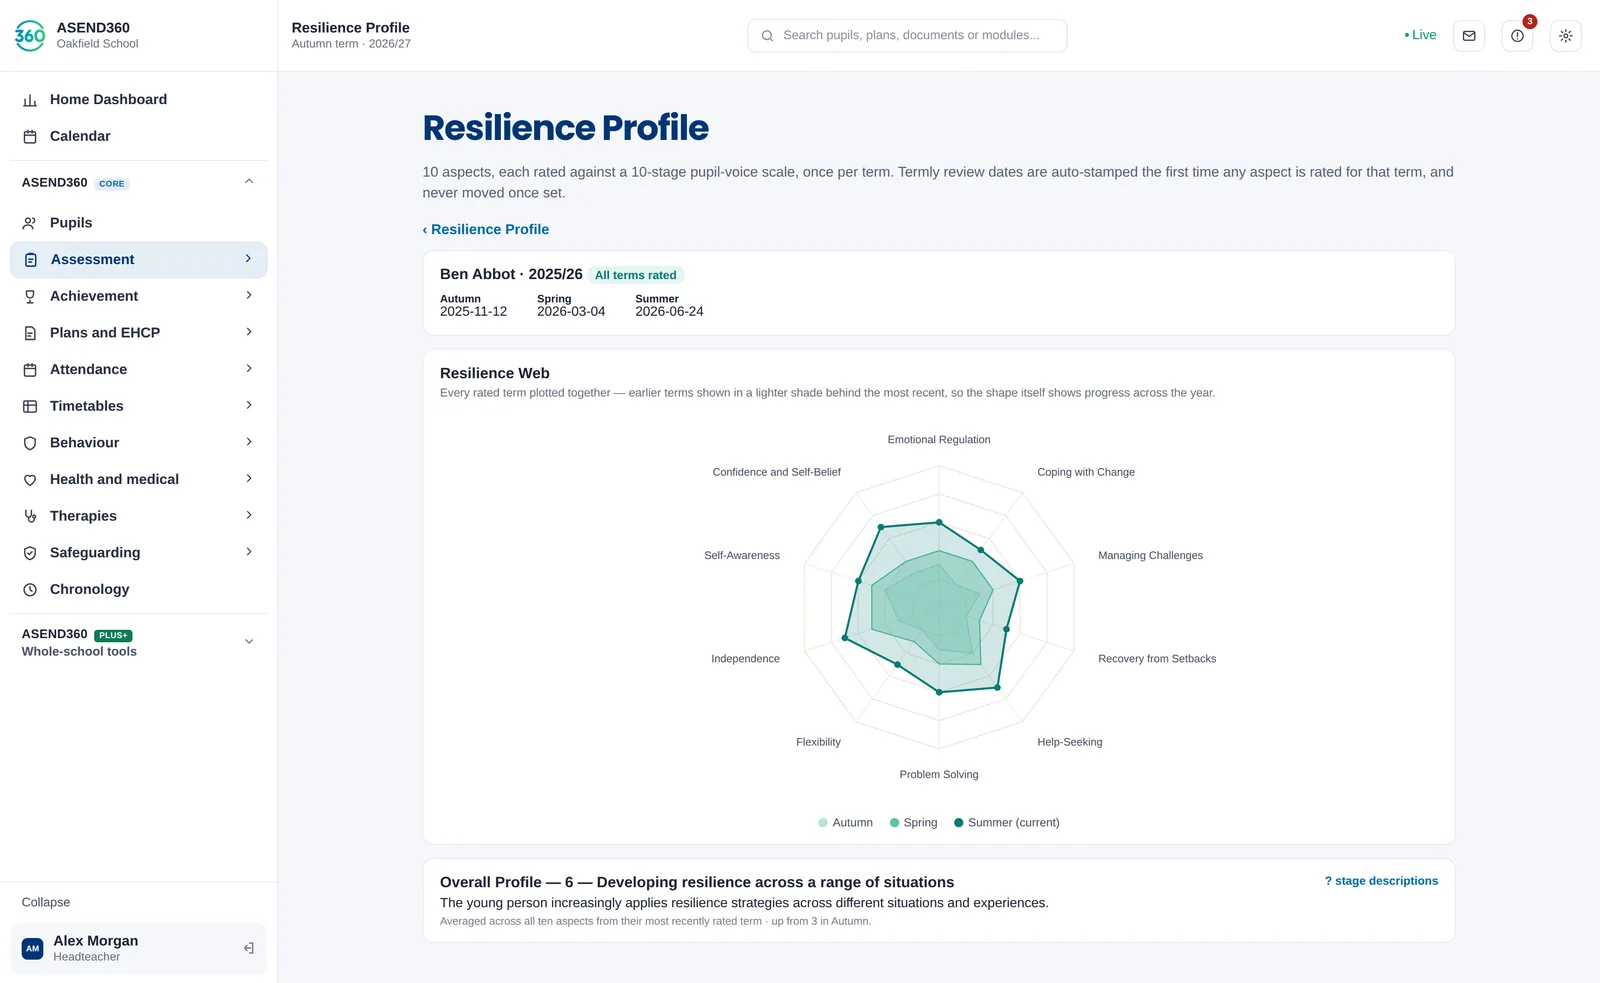Expand ASEND360 Plus whole-school tools chevron
The height and width of the screenshot is (983, 1600).
(249, 642)
